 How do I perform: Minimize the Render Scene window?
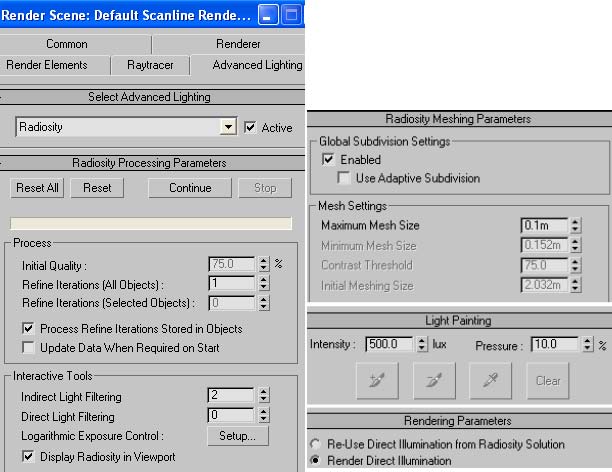pos(268,15)
